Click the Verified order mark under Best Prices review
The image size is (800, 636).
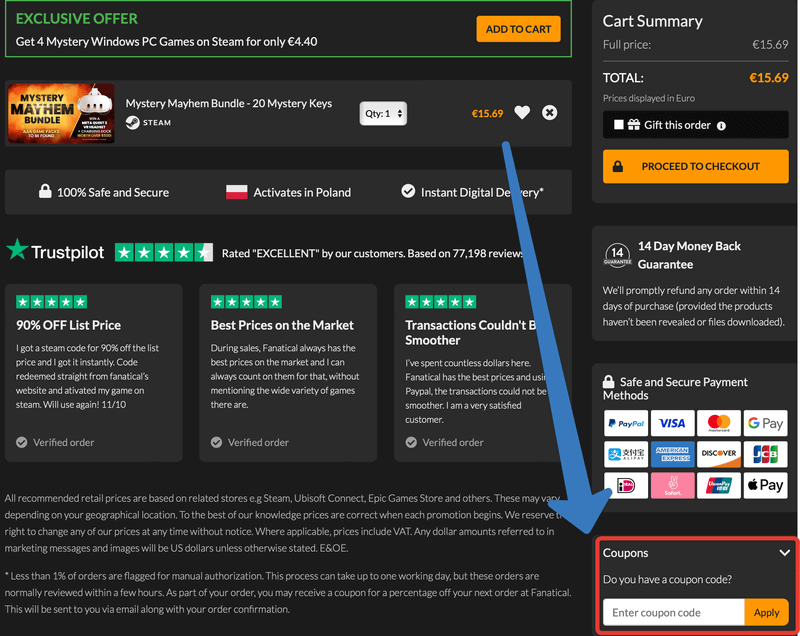pos(250,442)
